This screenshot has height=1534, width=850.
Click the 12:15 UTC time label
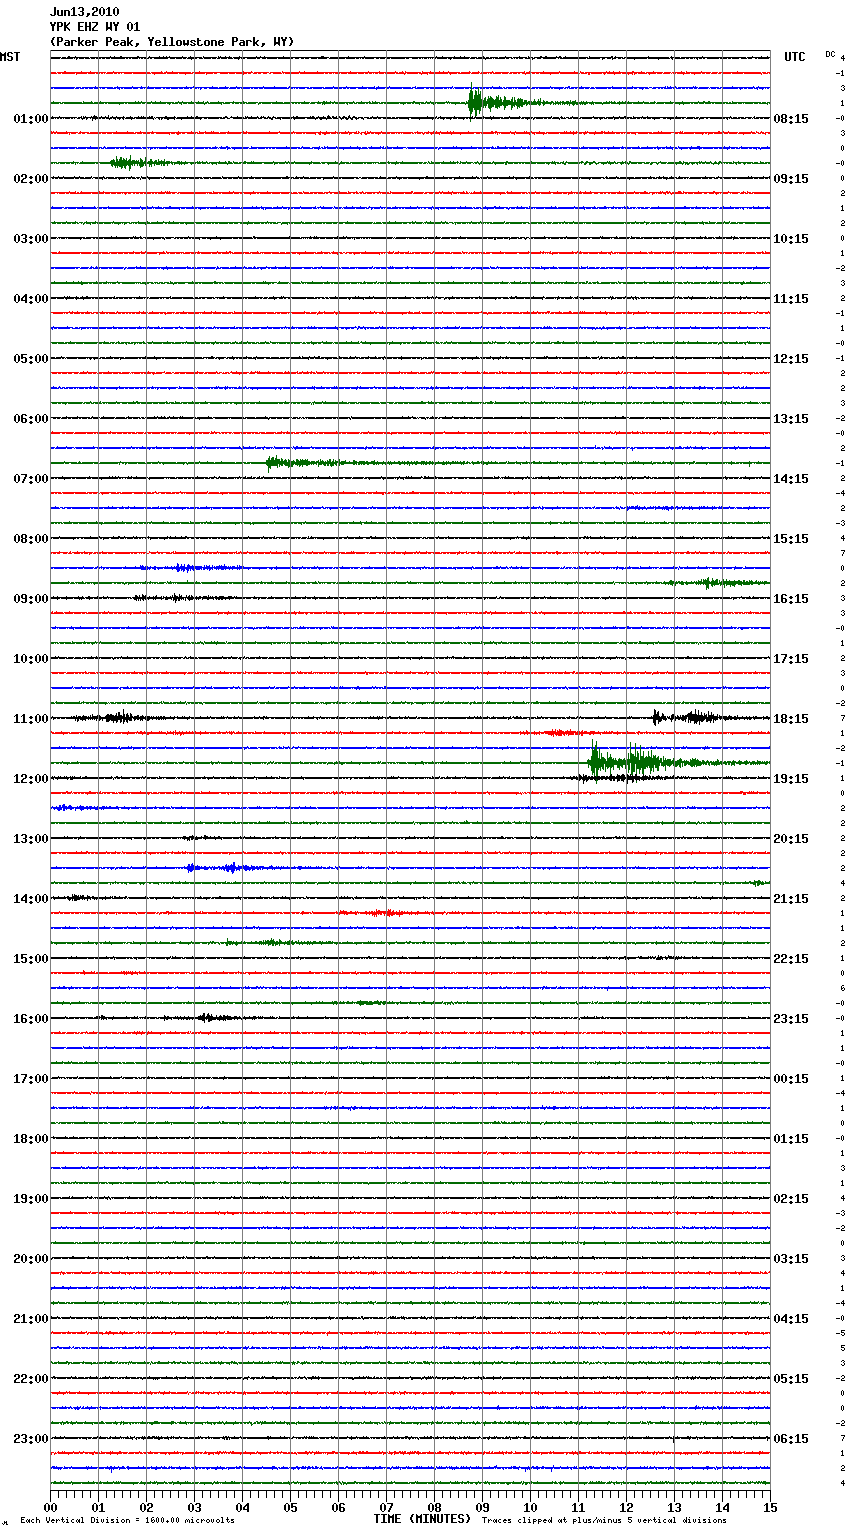(791, 359)
